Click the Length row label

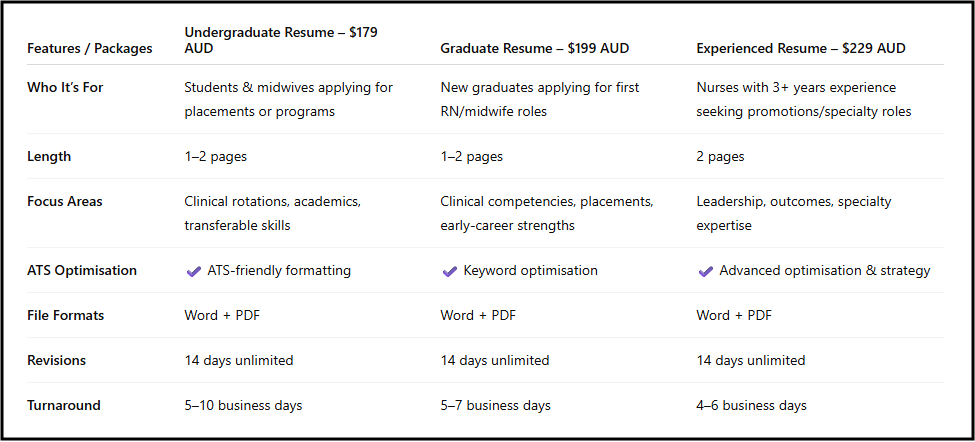(49, 157)
